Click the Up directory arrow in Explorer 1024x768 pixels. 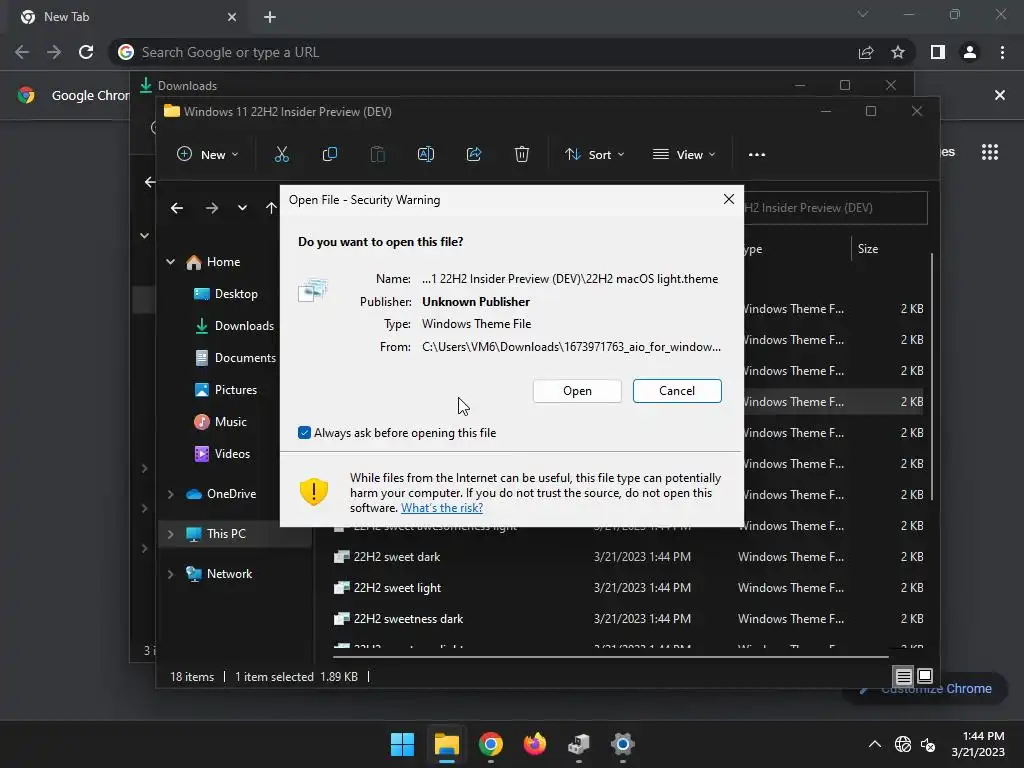[x=271, y=208]
